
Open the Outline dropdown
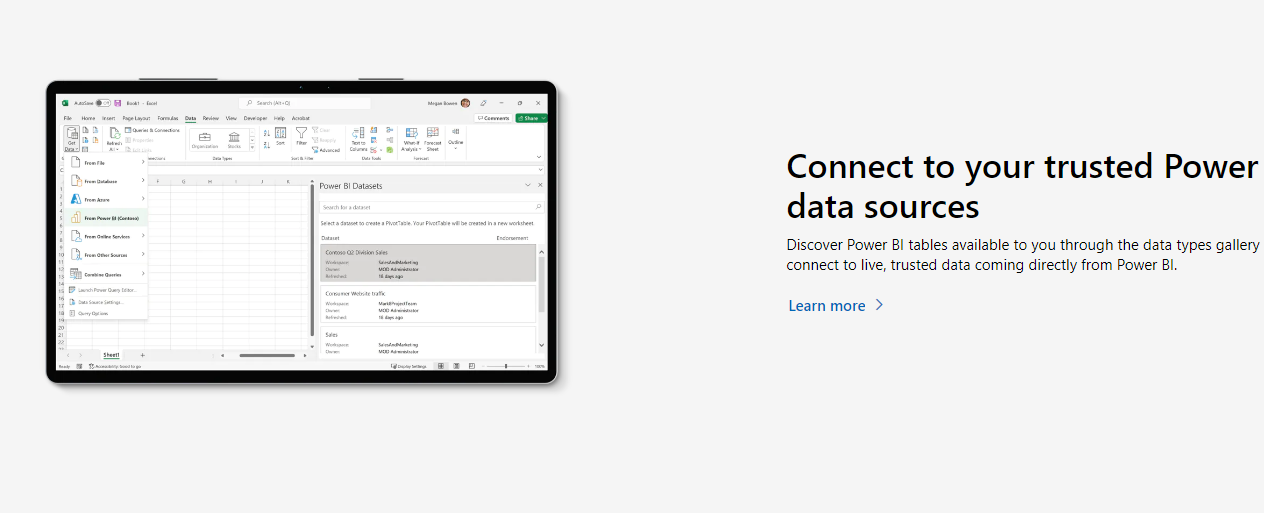456,137
